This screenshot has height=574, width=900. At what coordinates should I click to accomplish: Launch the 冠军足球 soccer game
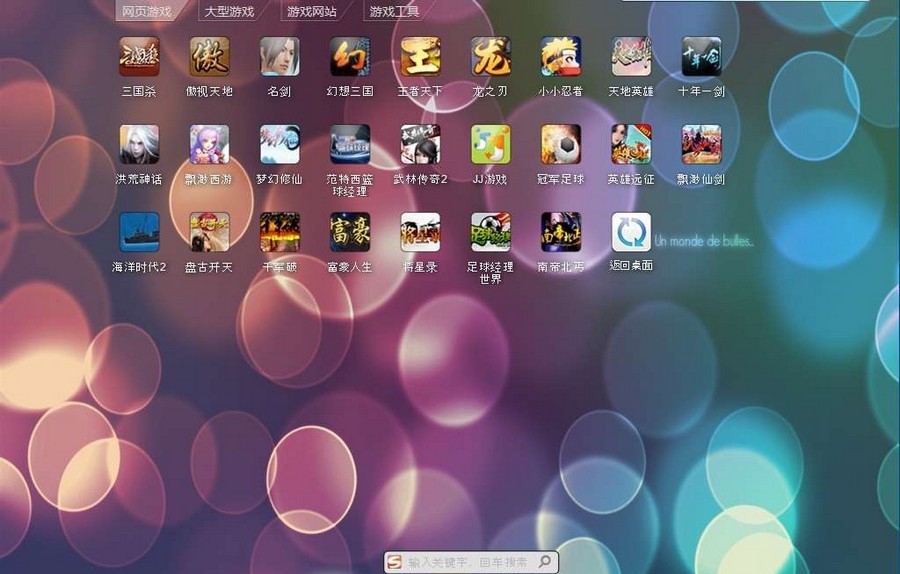coord(561,145)
